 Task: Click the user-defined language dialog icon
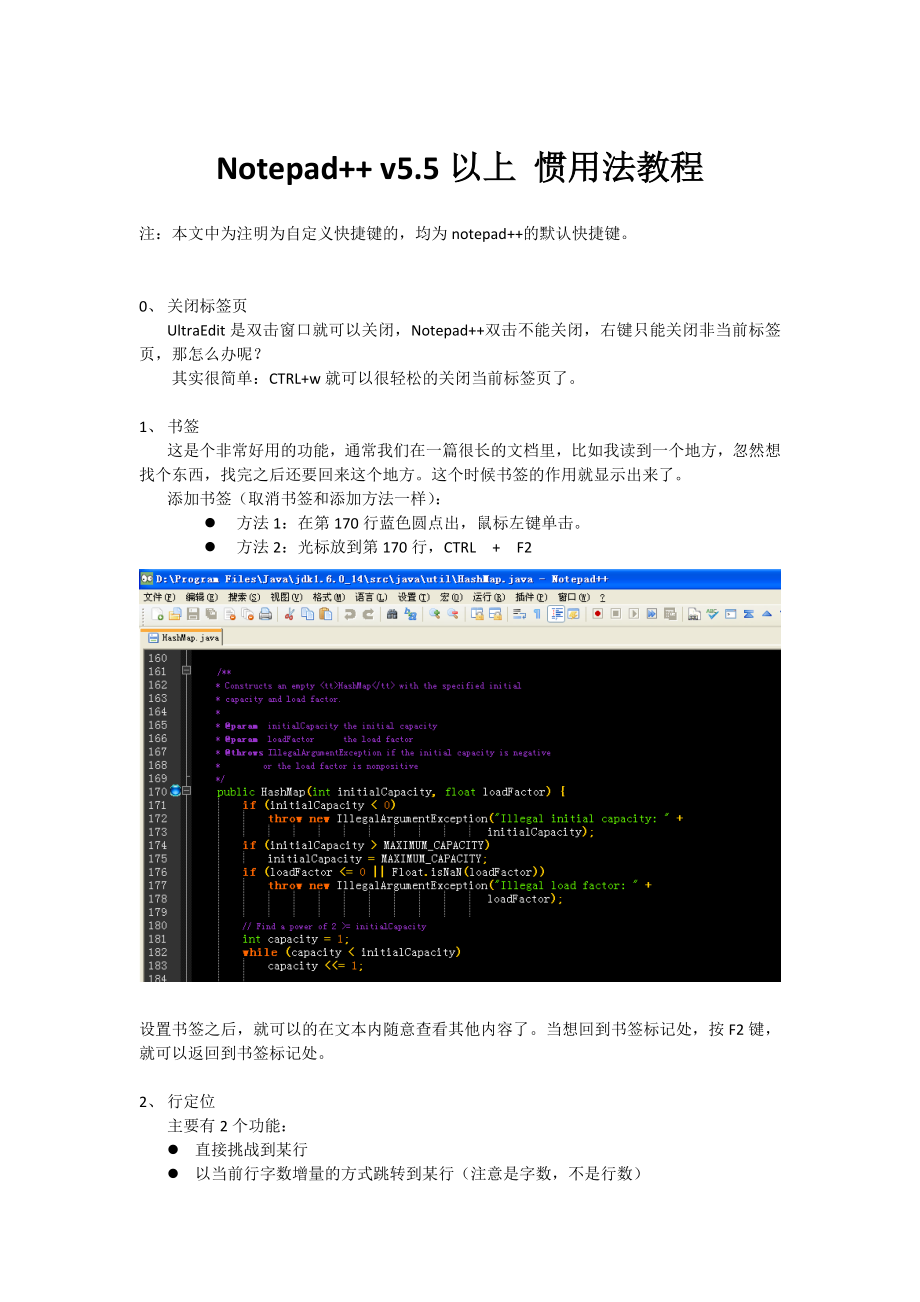pyautogui.click(x=573, y=614)
